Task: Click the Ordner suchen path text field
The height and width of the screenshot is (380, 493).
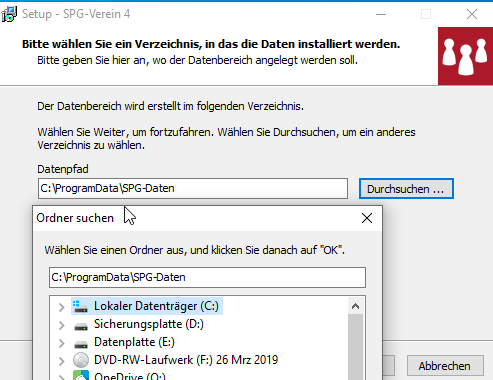Action: point(207,277)
